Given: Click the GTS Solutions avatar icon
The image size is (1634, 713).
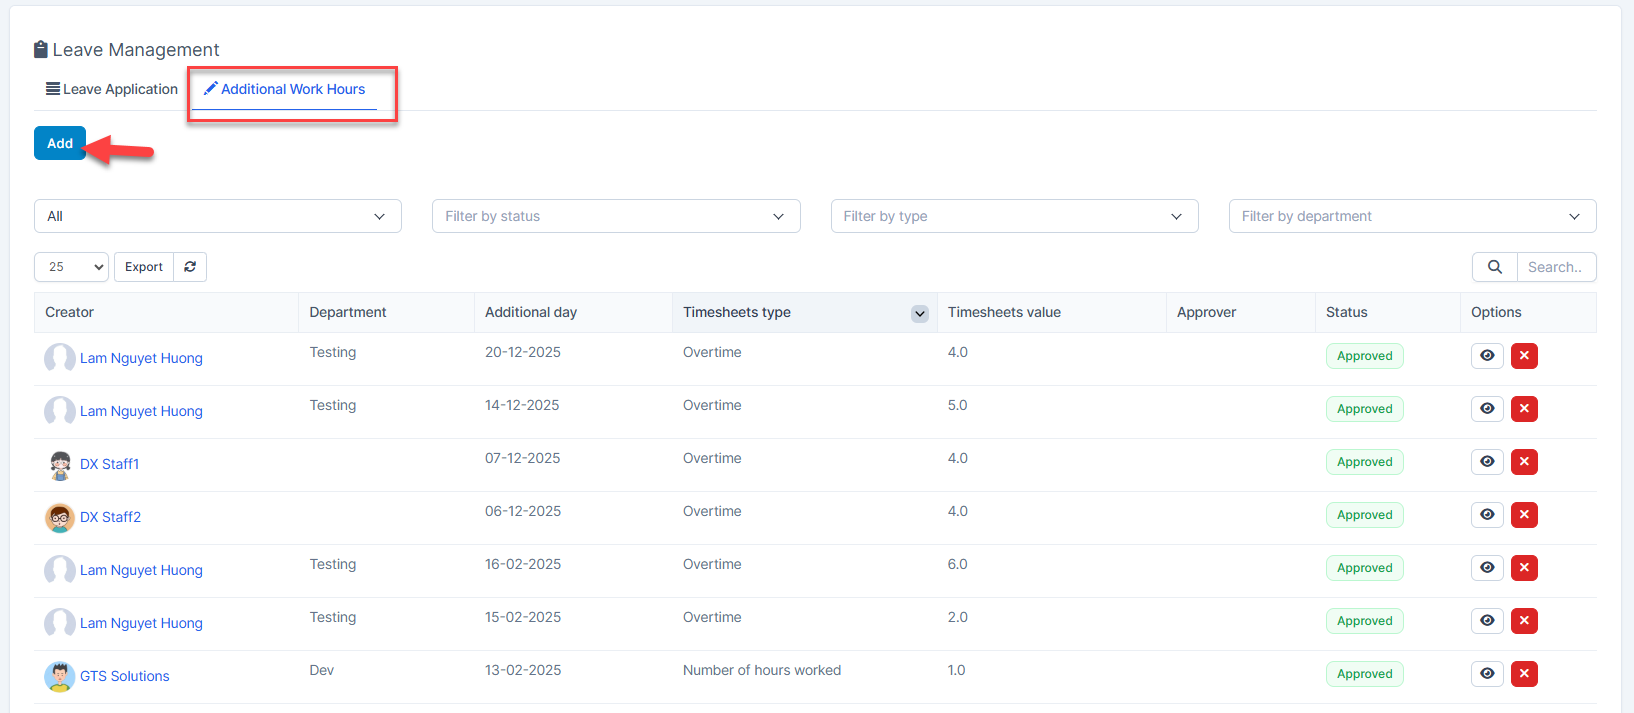Looking at the screenshot, I should pyautogui.click(x=60, y=676).
